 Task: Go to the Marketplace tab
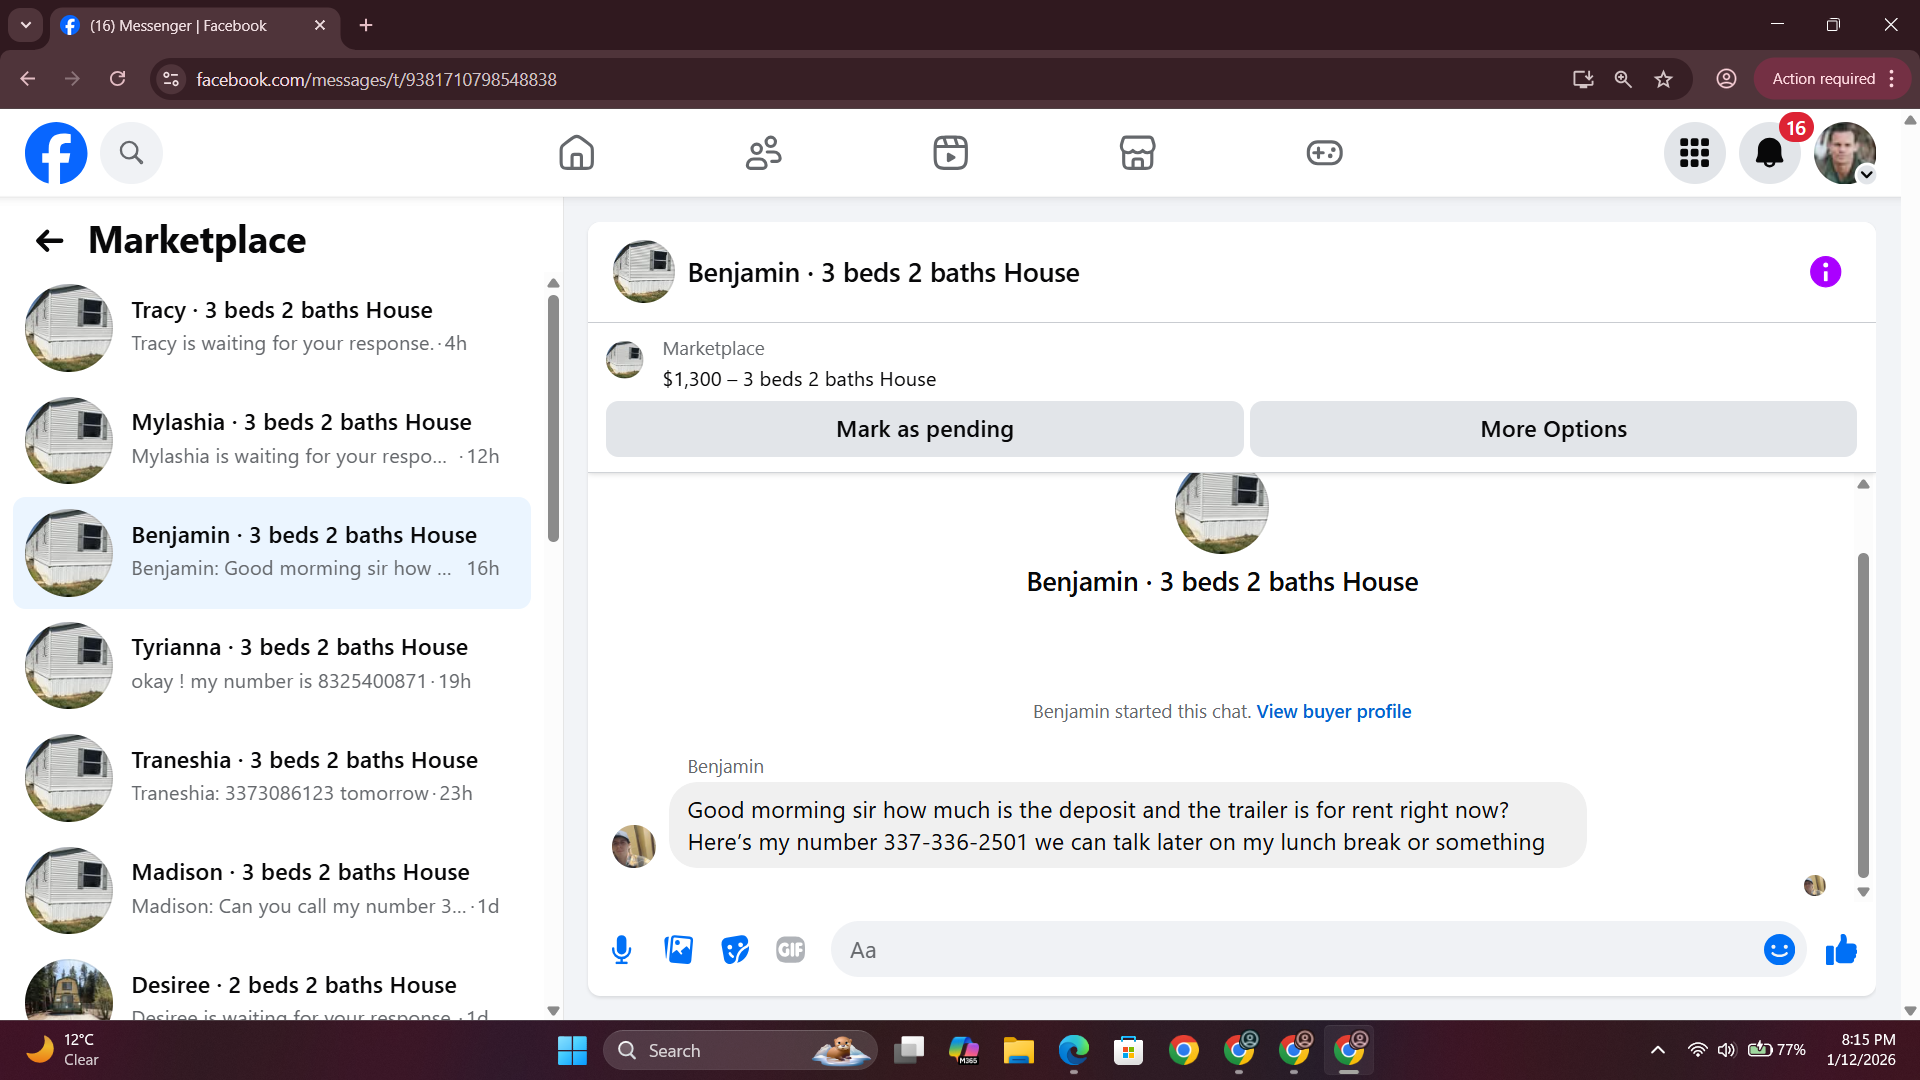tap(1137, 153)
